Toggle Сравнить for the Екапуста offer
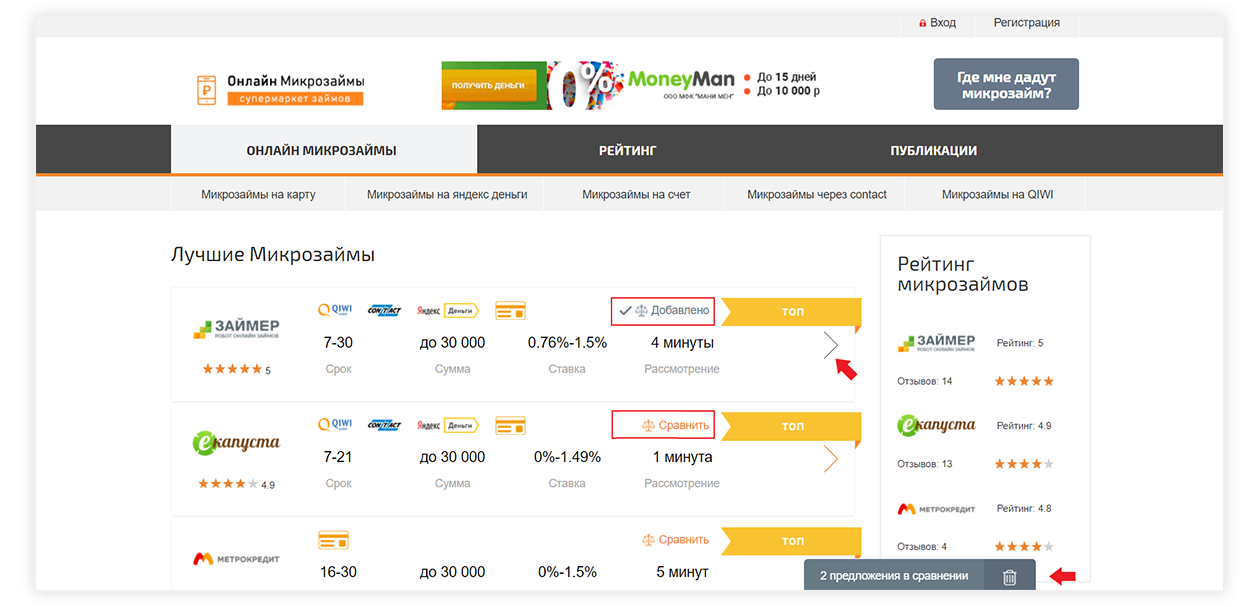 pyautogui.click(x=663, y=425)
